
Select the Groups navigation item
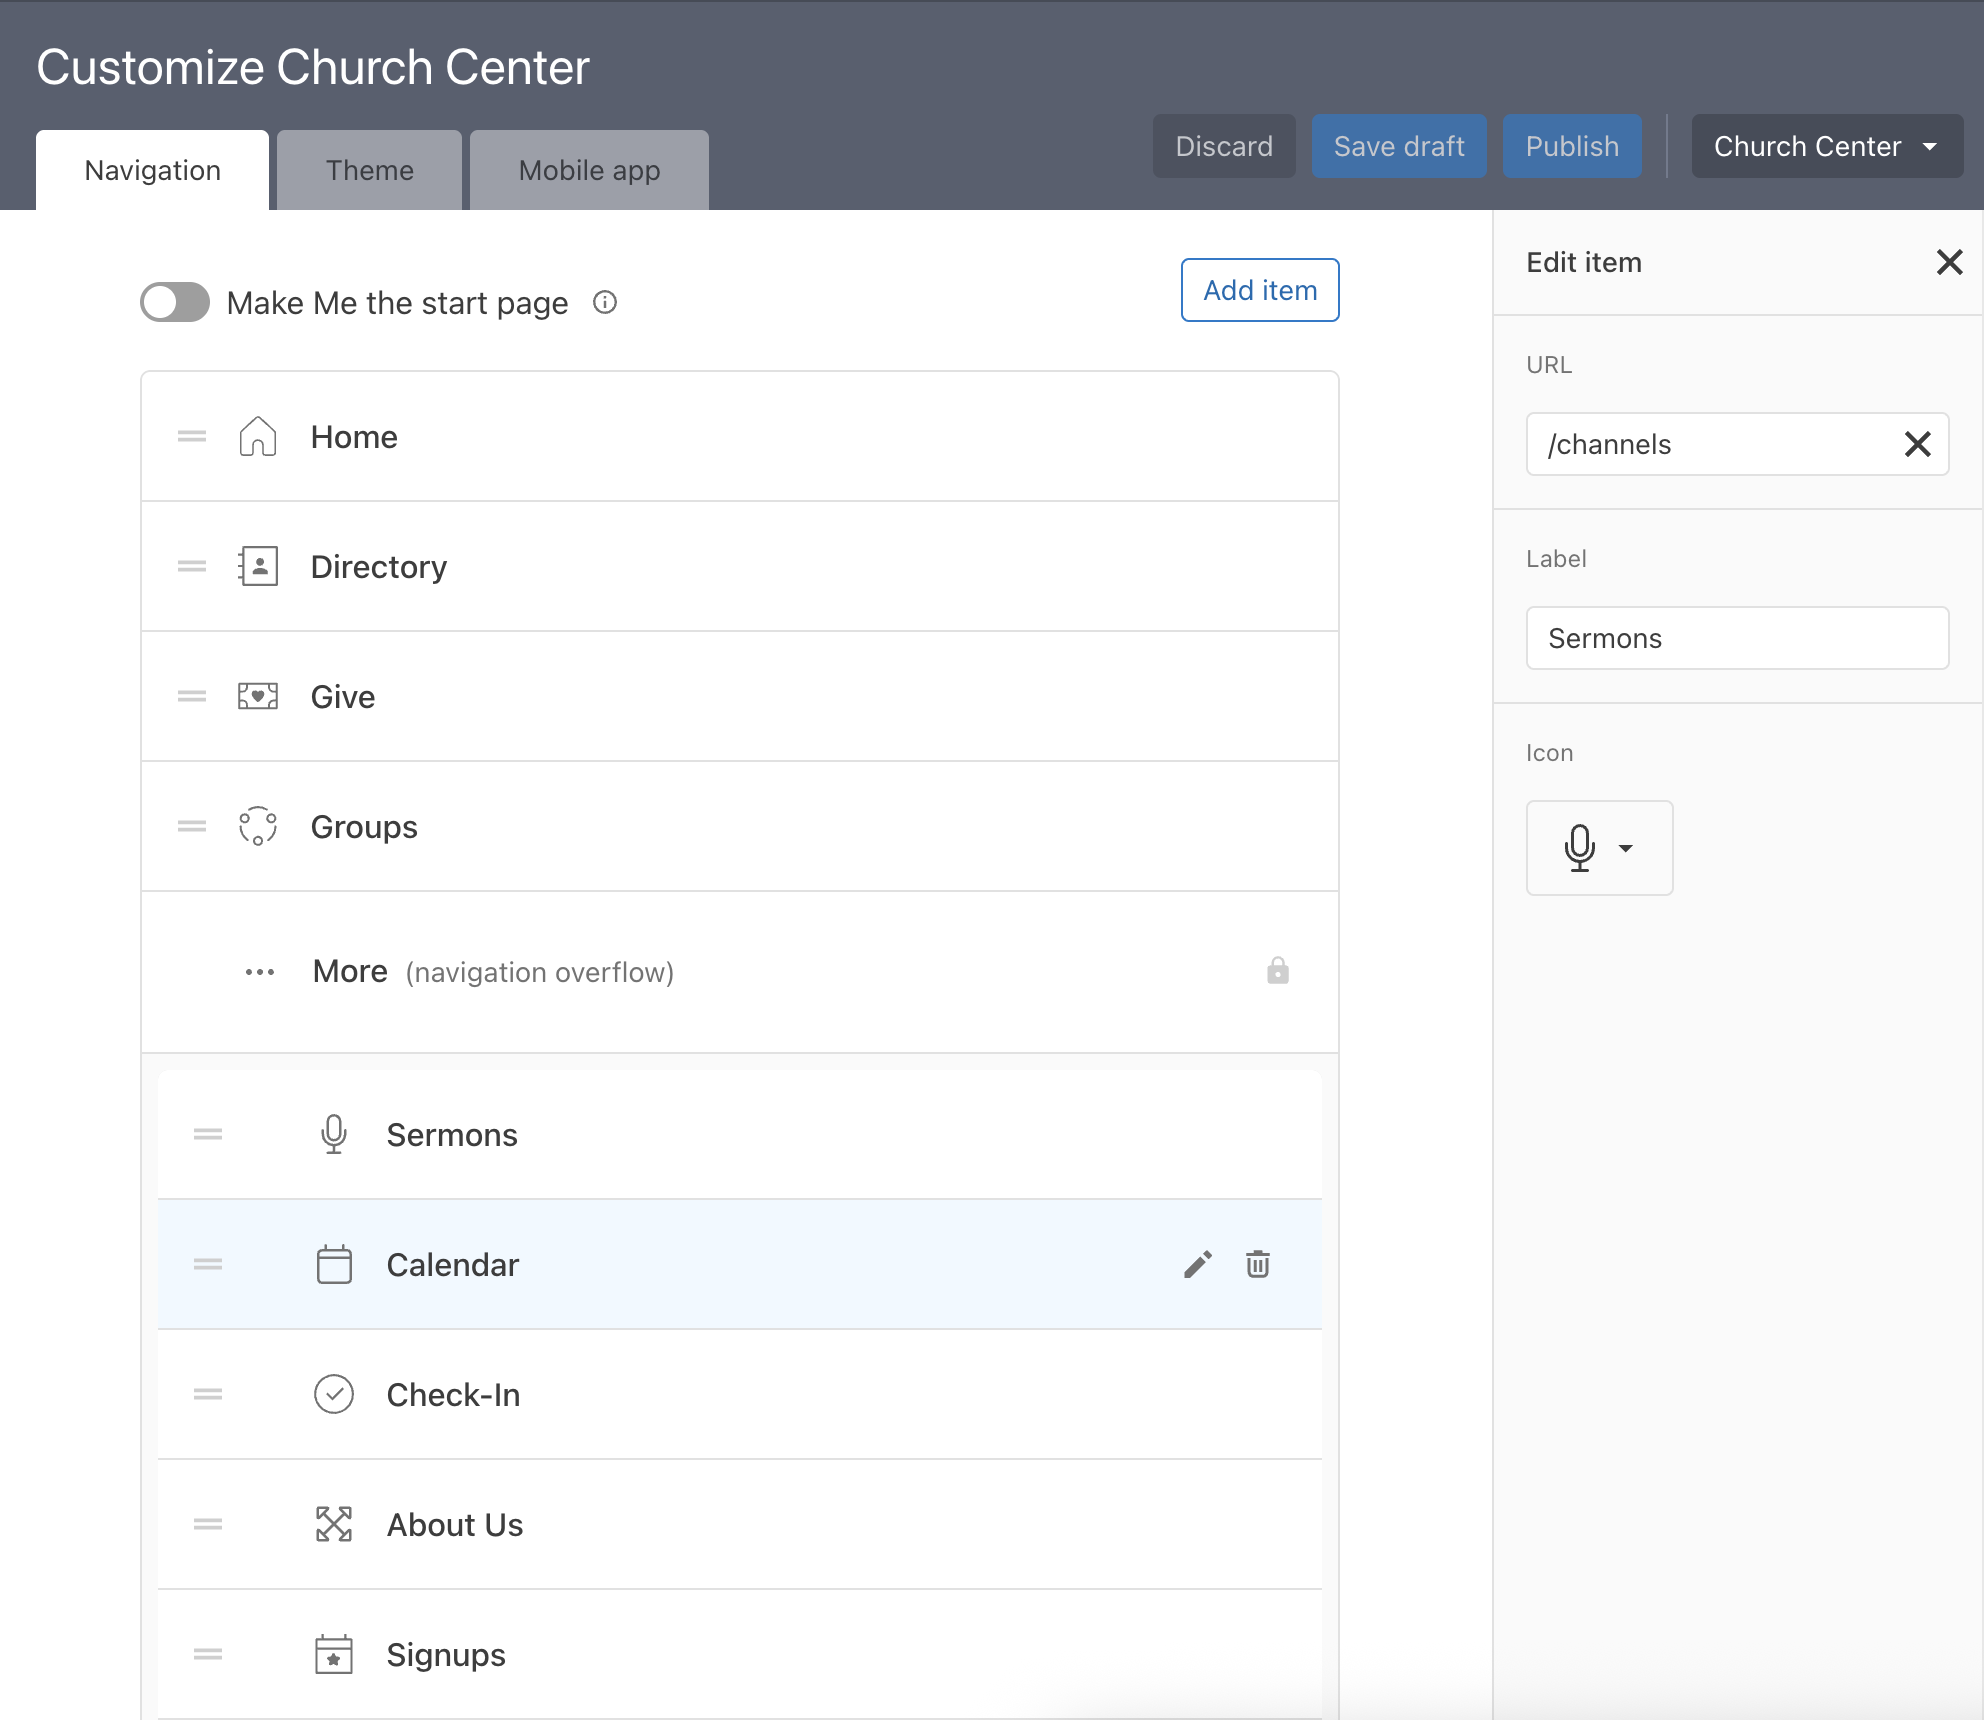click(740, 826)
